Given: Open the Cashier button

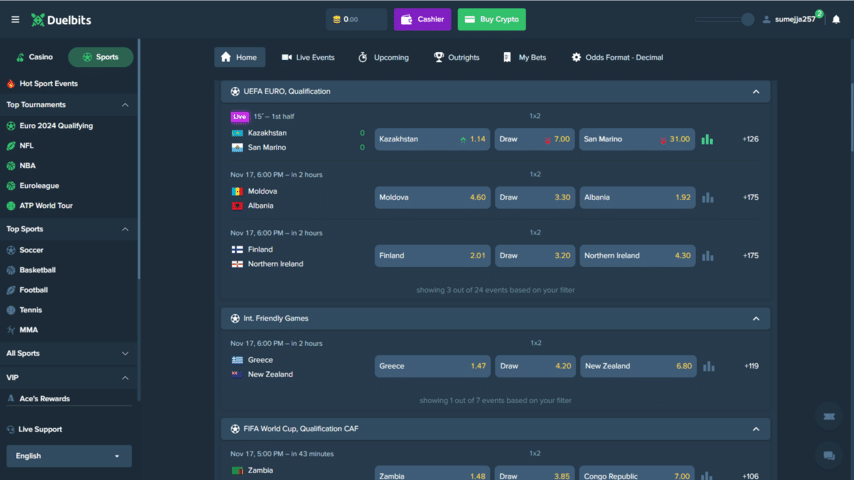Looking at the screenshot, I should click(423, 20).
